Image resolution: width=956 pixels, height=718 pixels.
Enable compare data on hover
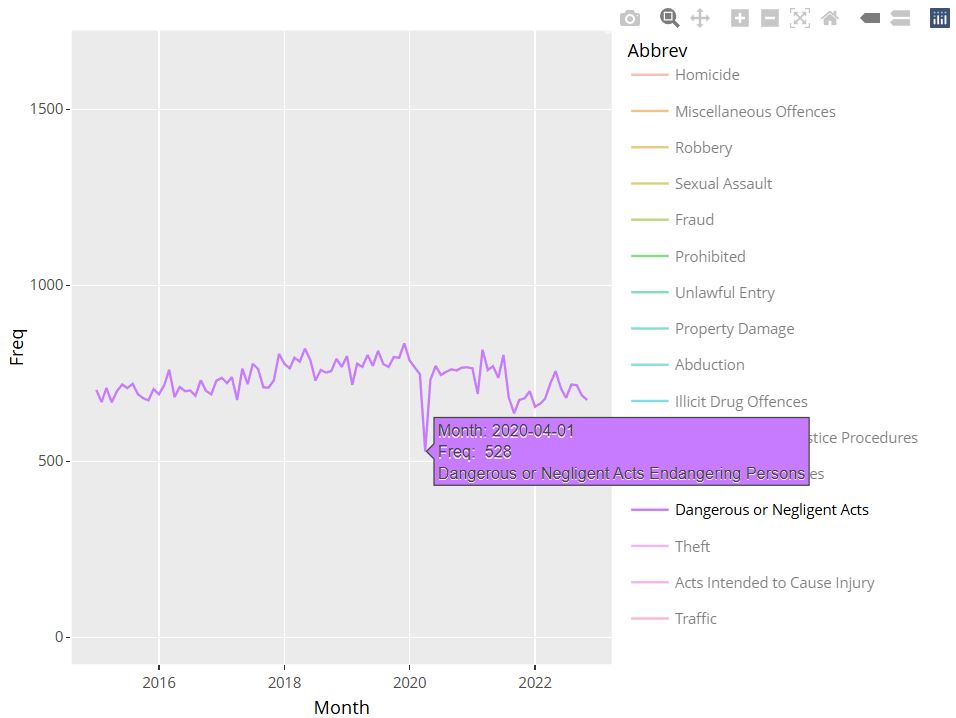tap(899, 18)
